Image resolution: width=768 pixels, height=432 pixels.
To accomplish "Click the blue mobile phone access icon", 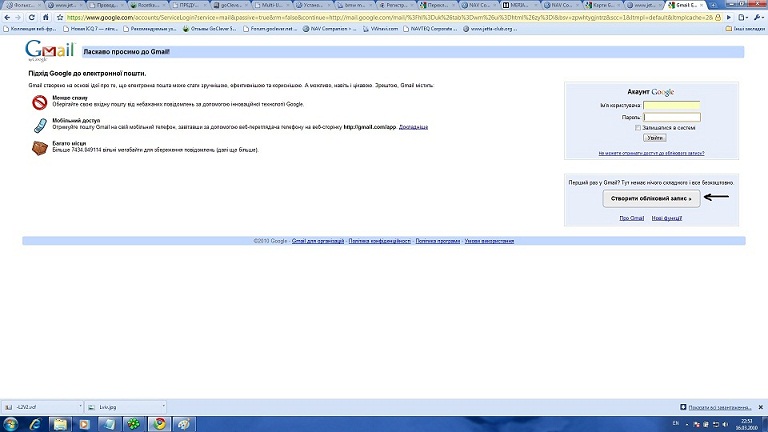I will [40, 125].
